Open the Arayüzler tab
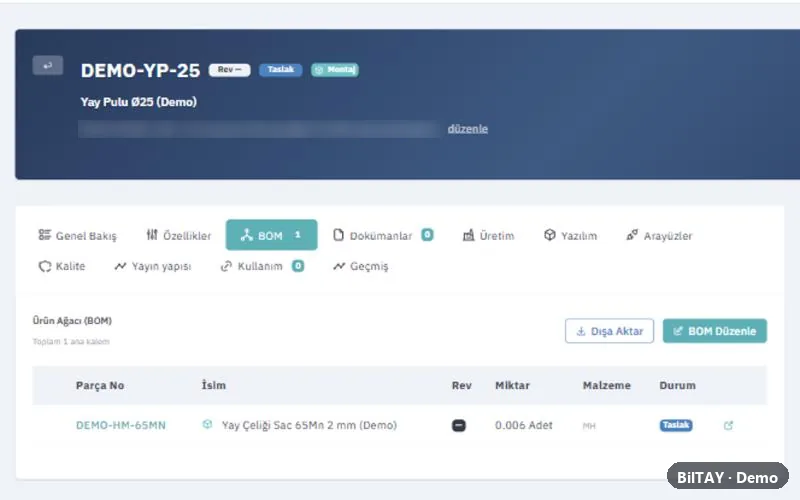 [x=659, y=235]
